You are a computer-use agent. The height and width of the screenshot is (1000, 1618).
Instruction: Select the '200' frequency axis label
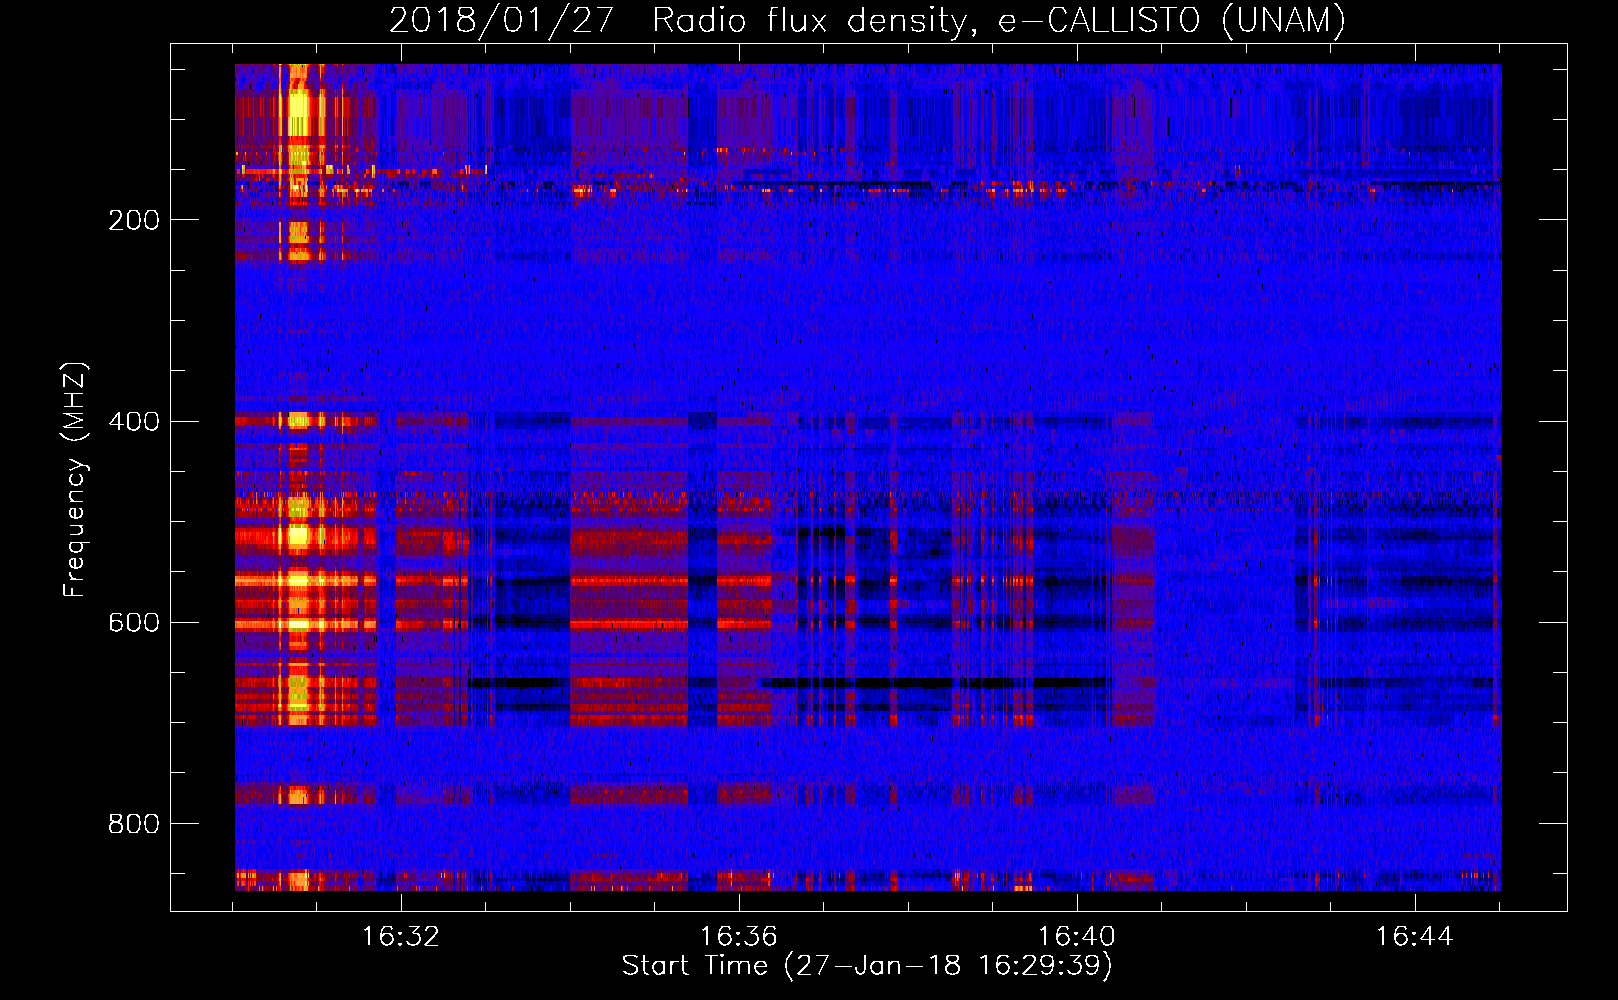pos(134,220)
